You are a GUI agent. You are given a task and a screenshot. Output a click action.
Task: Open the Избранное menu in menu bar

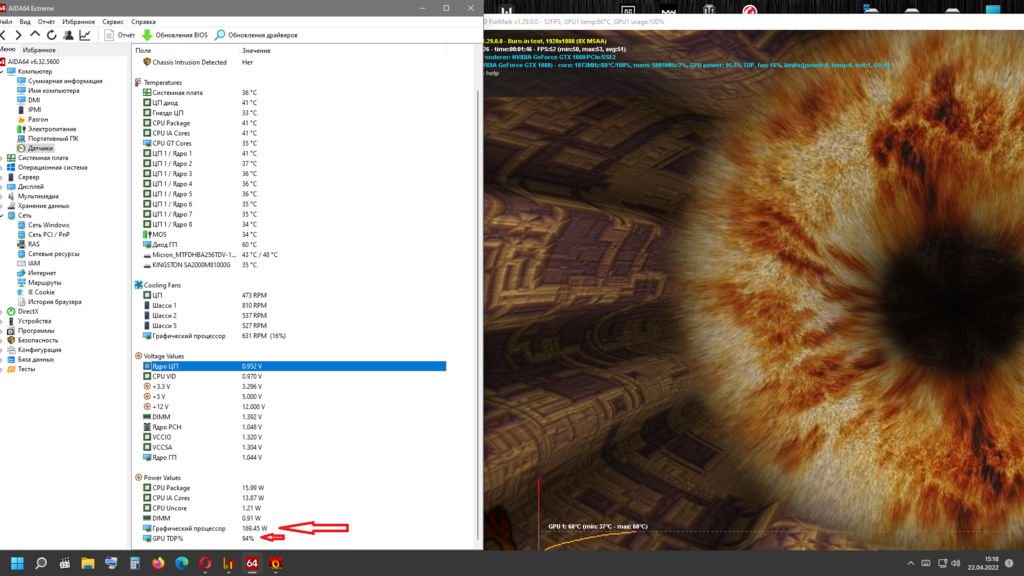pos(78,22)
